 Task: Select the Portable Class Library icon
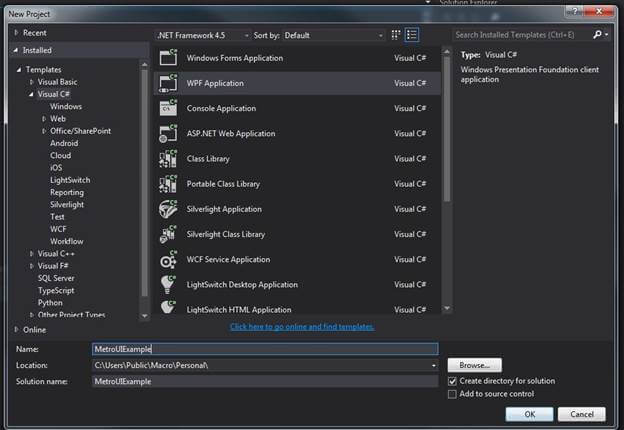(x=168, y=184)
